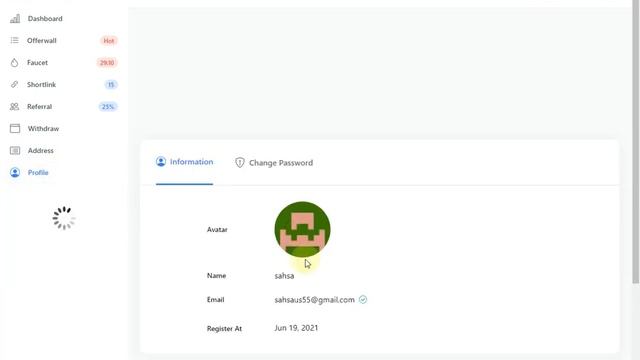Click the Faucet droplet icon
640x360 pixels.
point(15,62)
